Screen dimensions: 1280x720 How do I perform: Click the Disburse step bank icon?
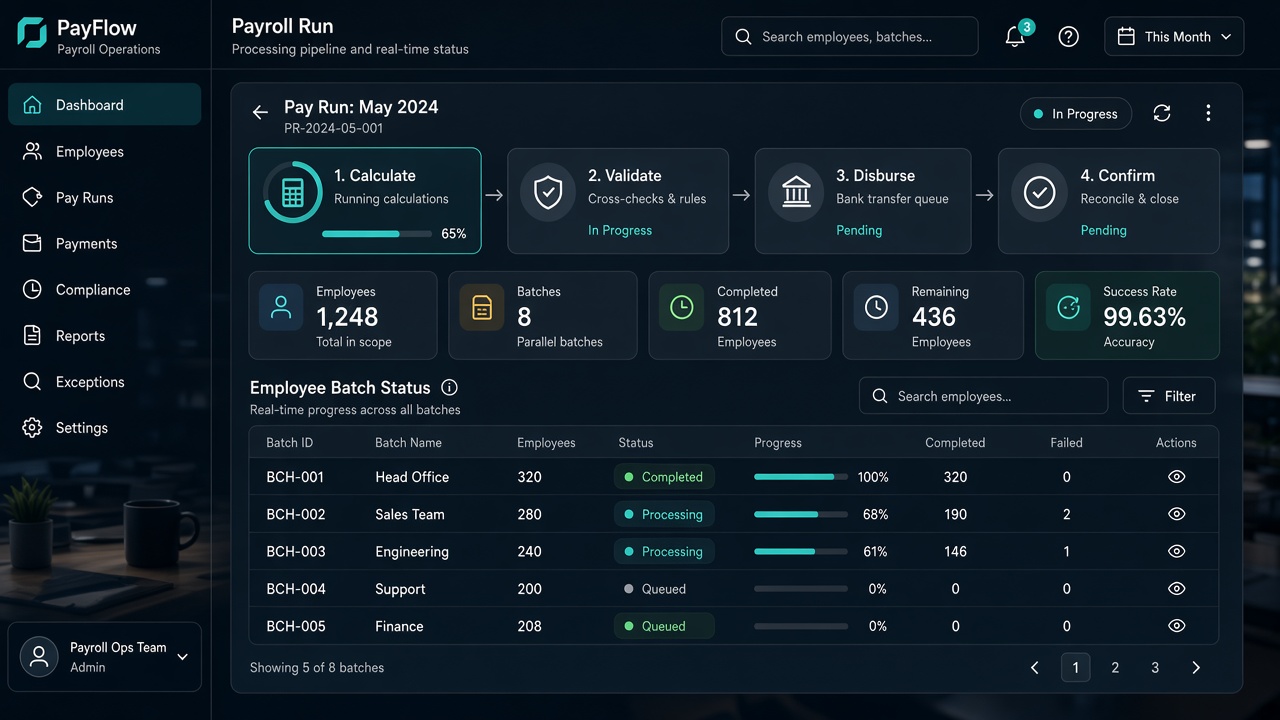tap(796, 193)
